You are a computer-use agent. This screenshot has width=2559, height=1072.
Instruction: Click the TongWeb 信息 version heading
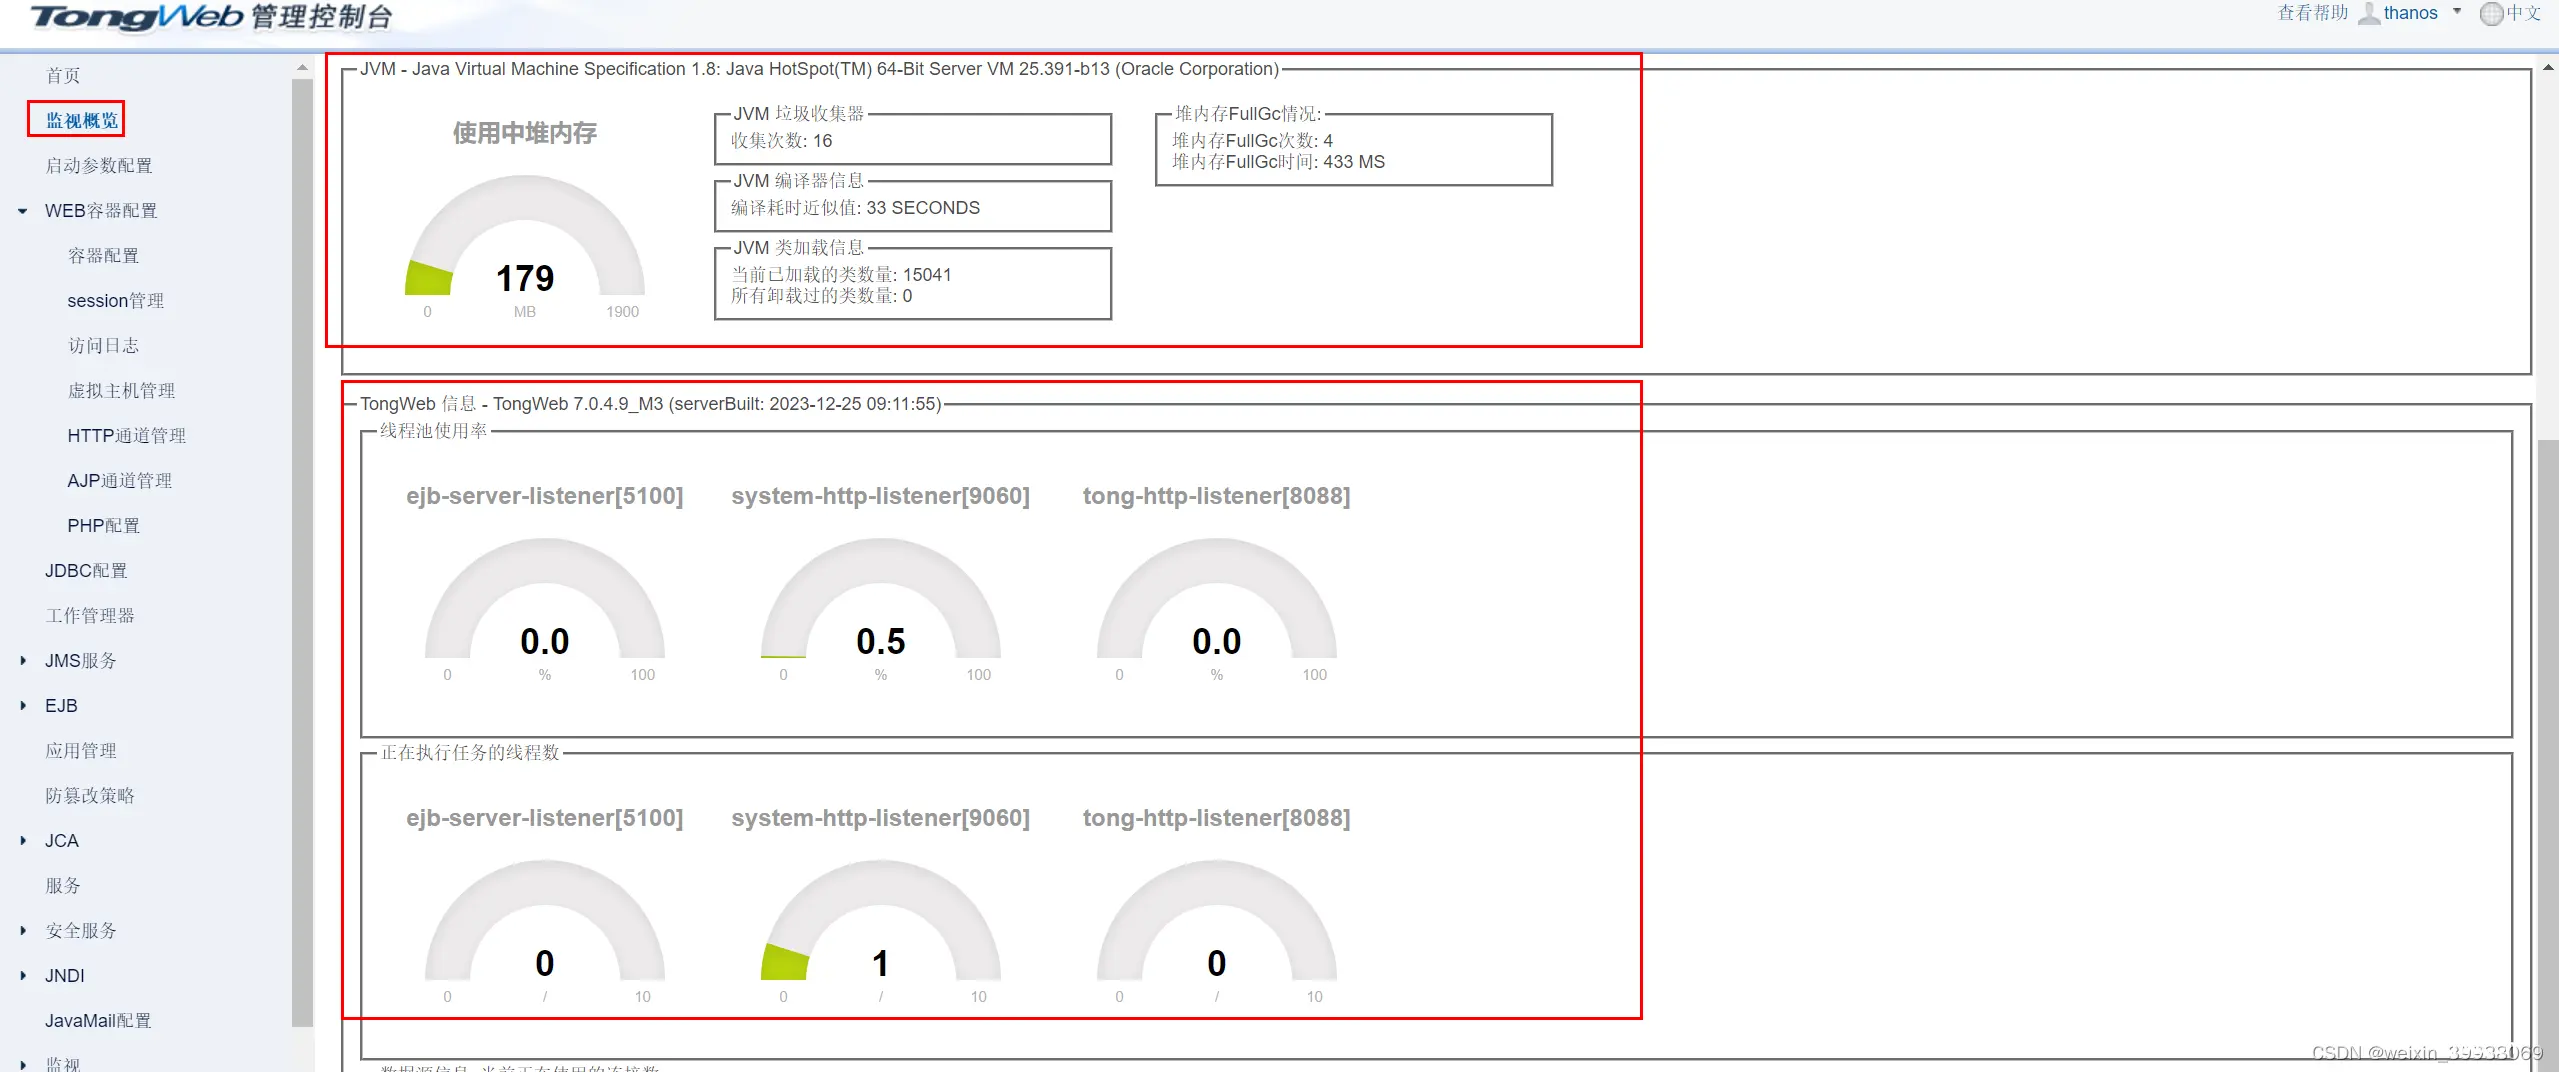651,404
